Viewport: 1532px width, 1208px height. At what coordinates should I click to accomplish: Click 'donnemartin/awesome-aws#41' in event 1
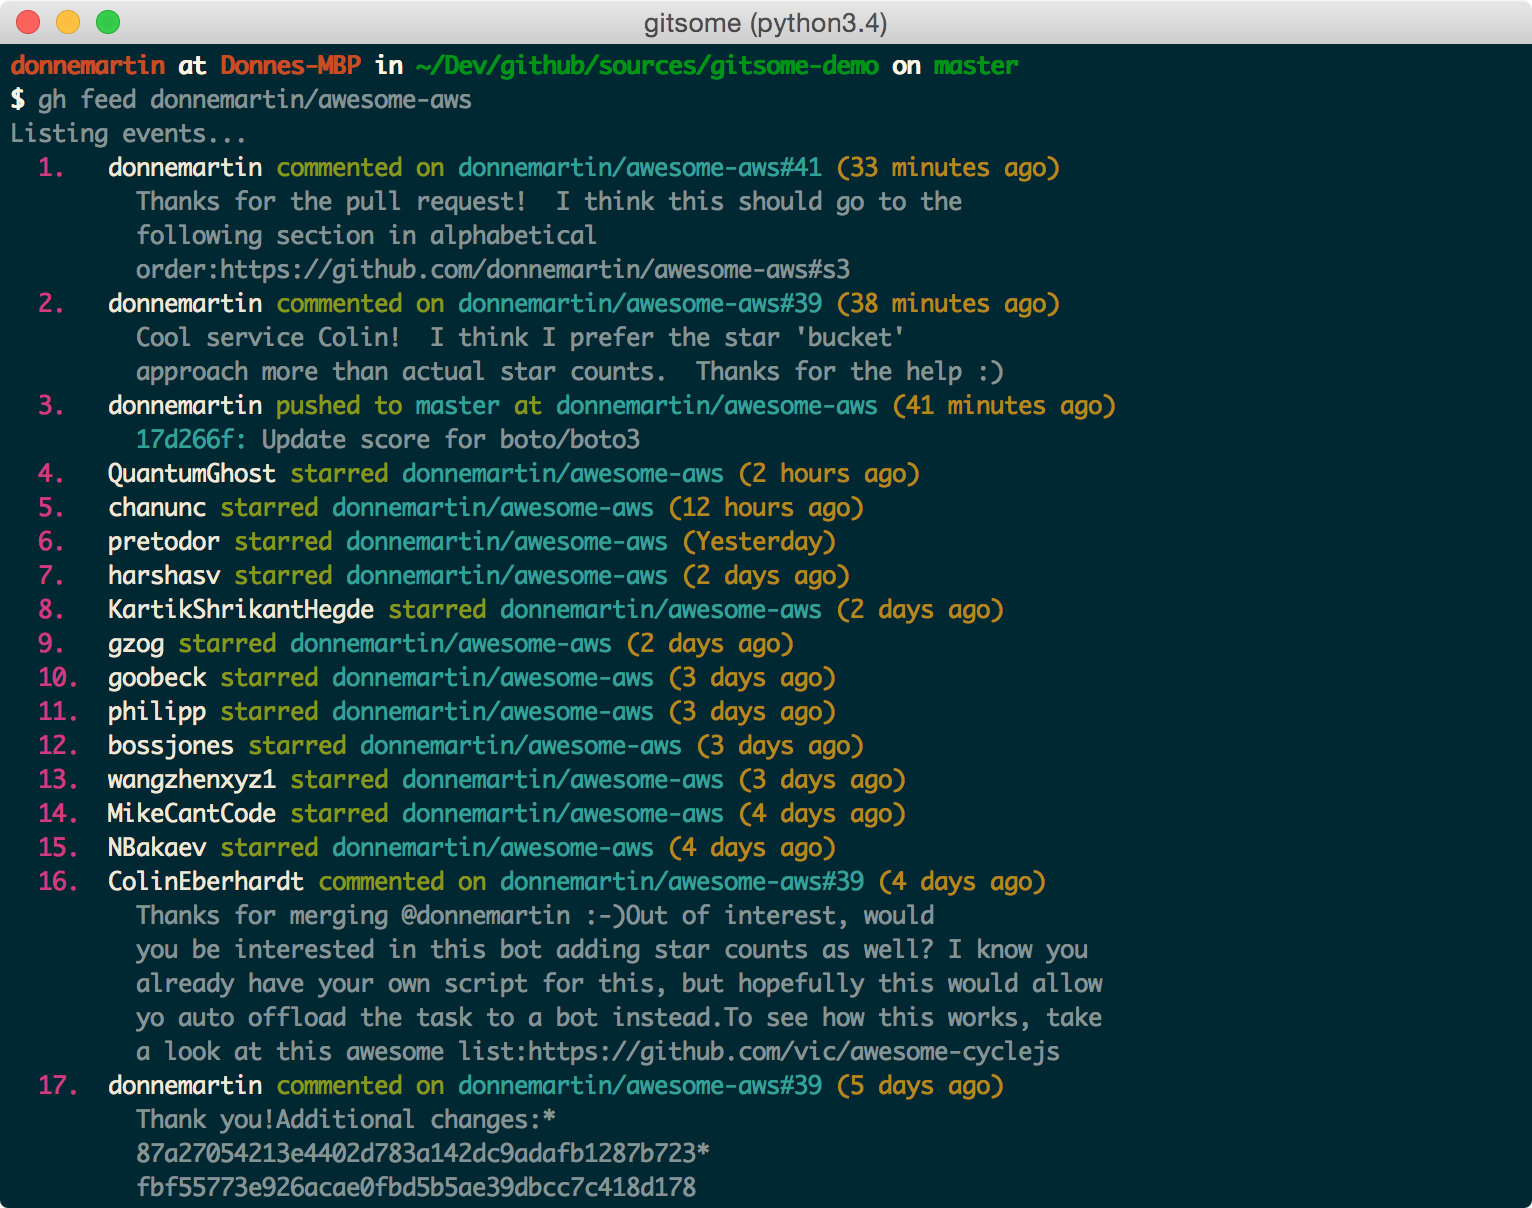pos(640,168)
